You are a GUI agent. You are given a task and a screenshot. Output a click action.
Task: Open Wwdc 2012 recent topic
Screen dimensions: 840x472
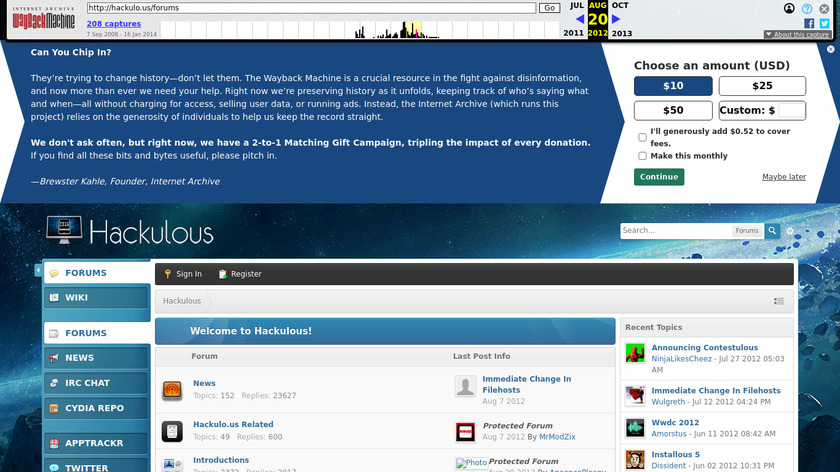tap(675, 423)
